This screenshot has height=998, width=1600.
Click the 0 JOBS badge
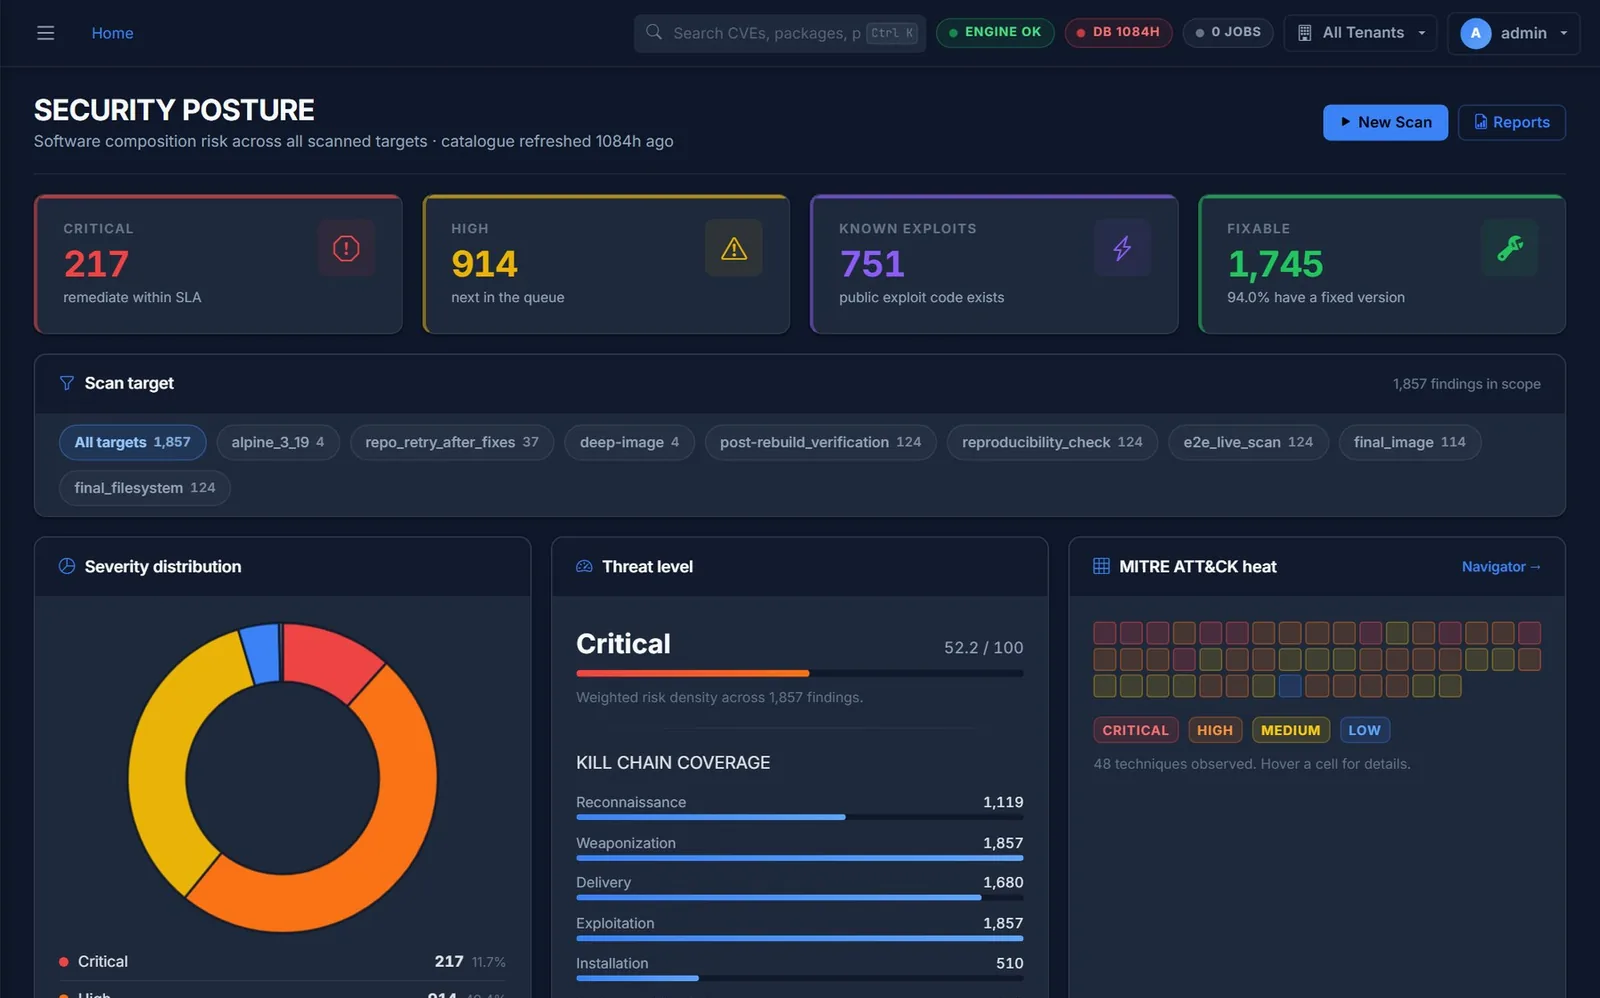point(1228,32)
